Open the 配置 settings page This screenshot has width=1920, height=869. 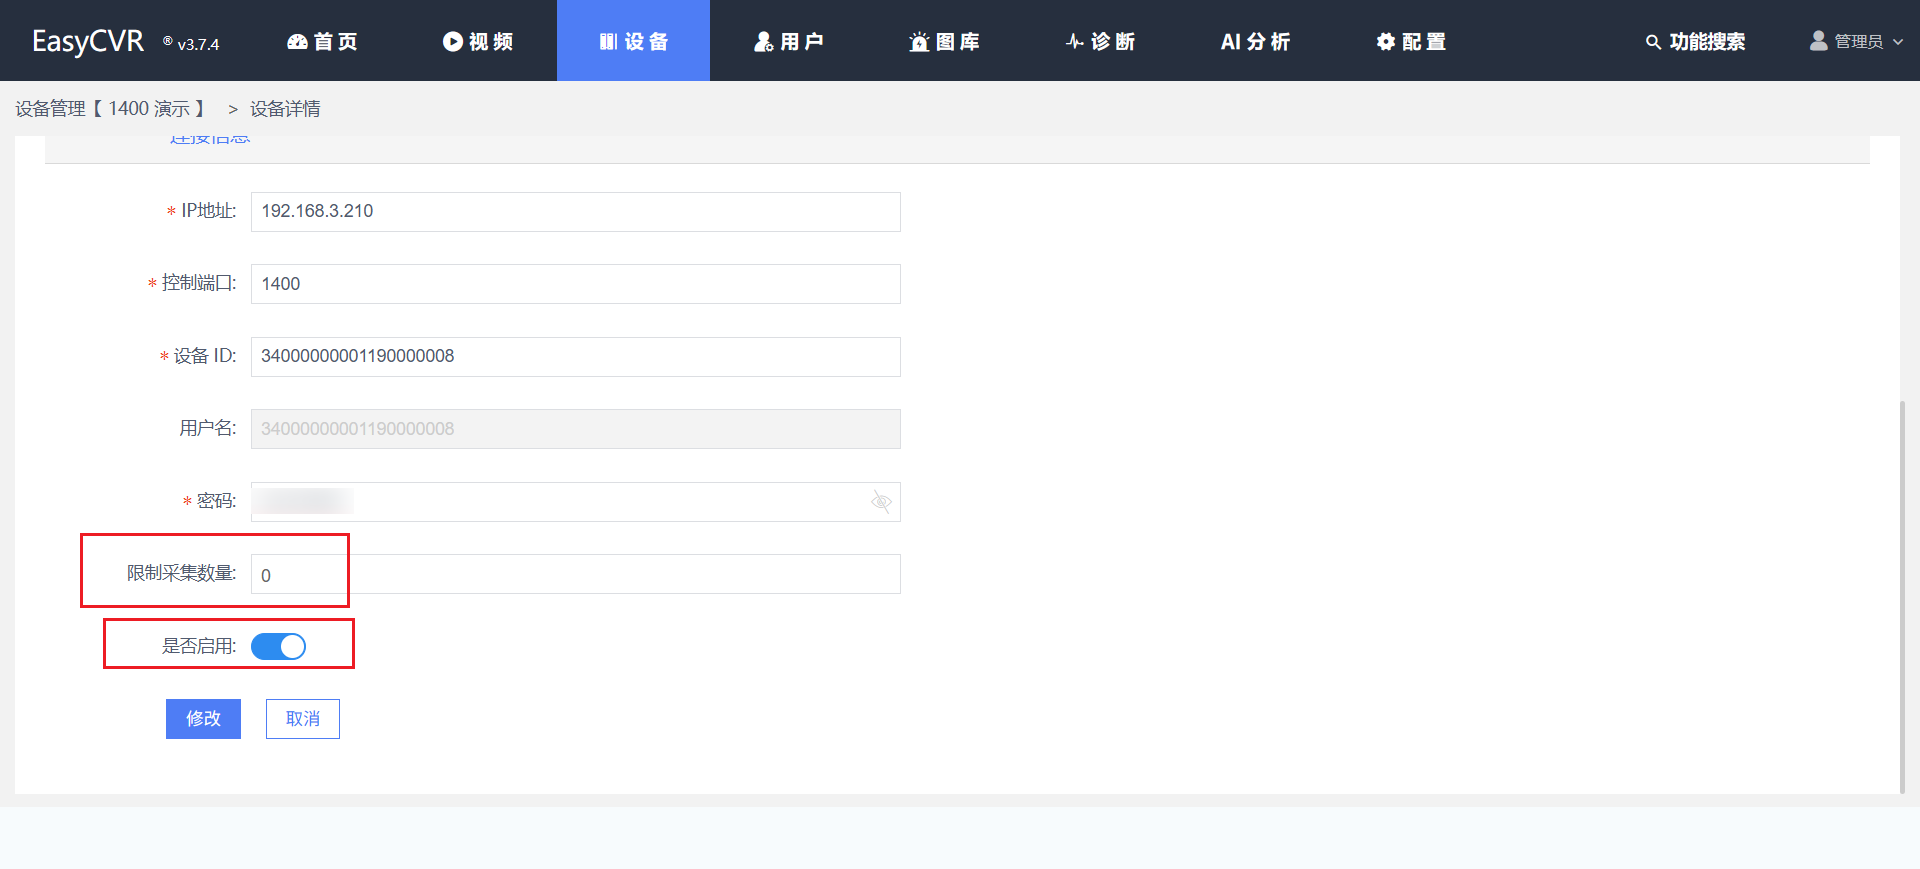click(1411, 41)
